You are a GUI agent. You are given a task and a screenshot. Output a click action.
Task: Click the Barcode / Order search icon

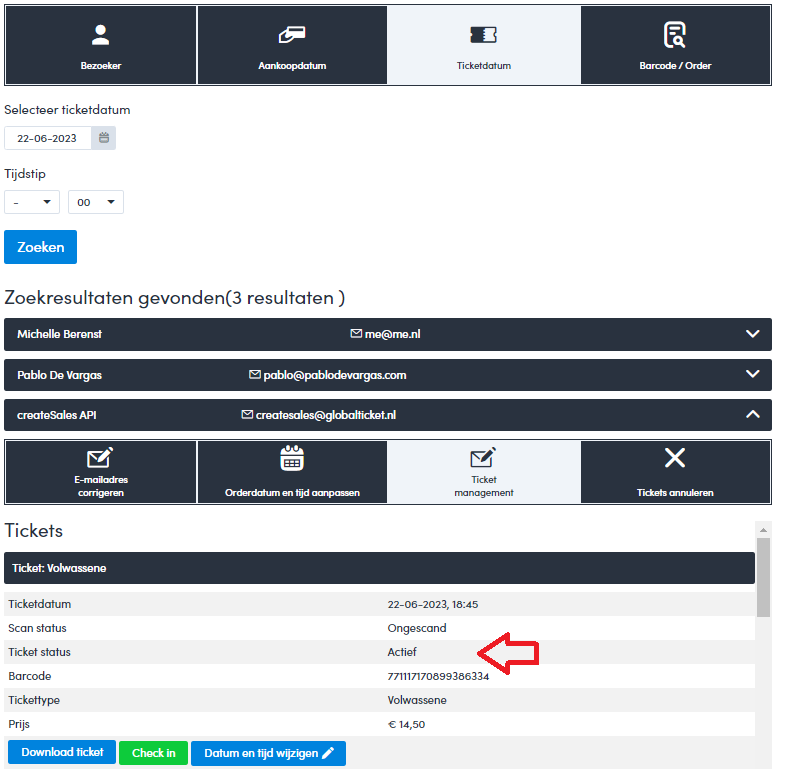pos(675,35)
